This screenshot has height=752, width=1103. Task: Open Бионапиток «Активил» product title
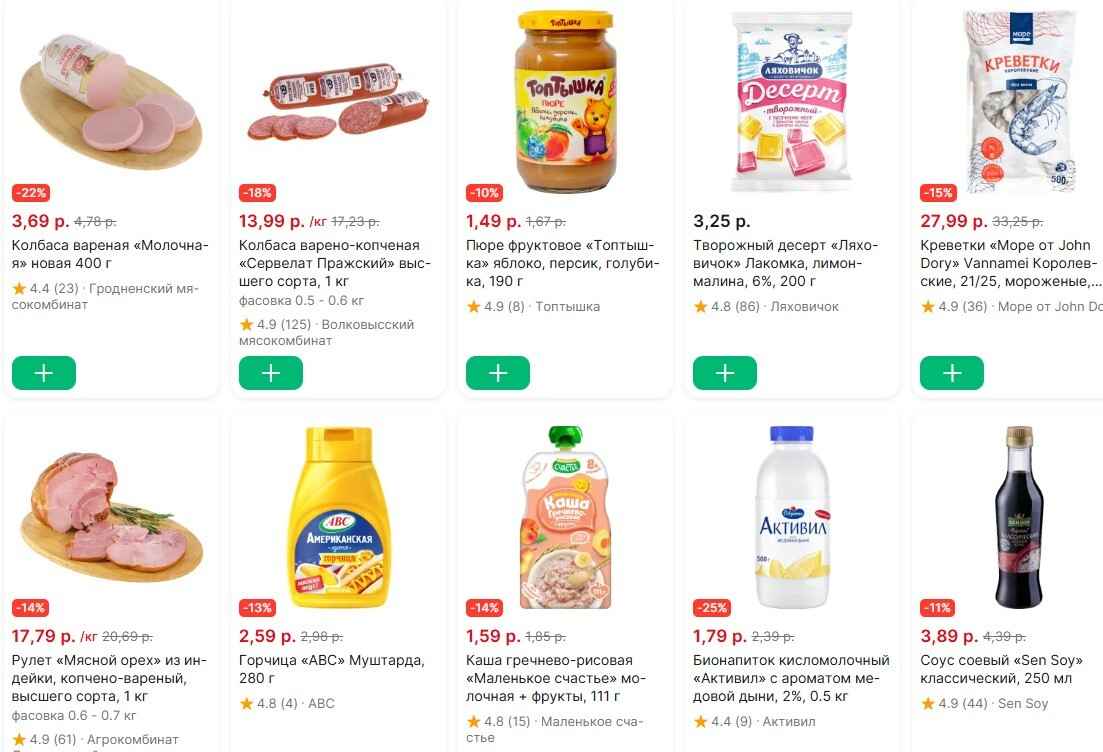pos(791,678)
